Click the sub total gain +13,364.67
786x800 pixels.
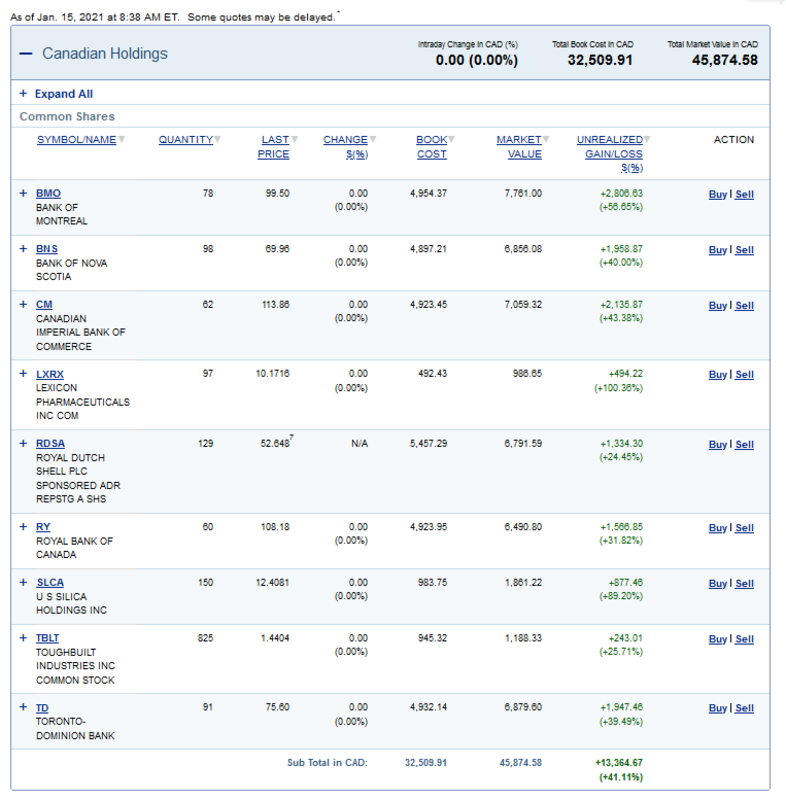[619, 763]
